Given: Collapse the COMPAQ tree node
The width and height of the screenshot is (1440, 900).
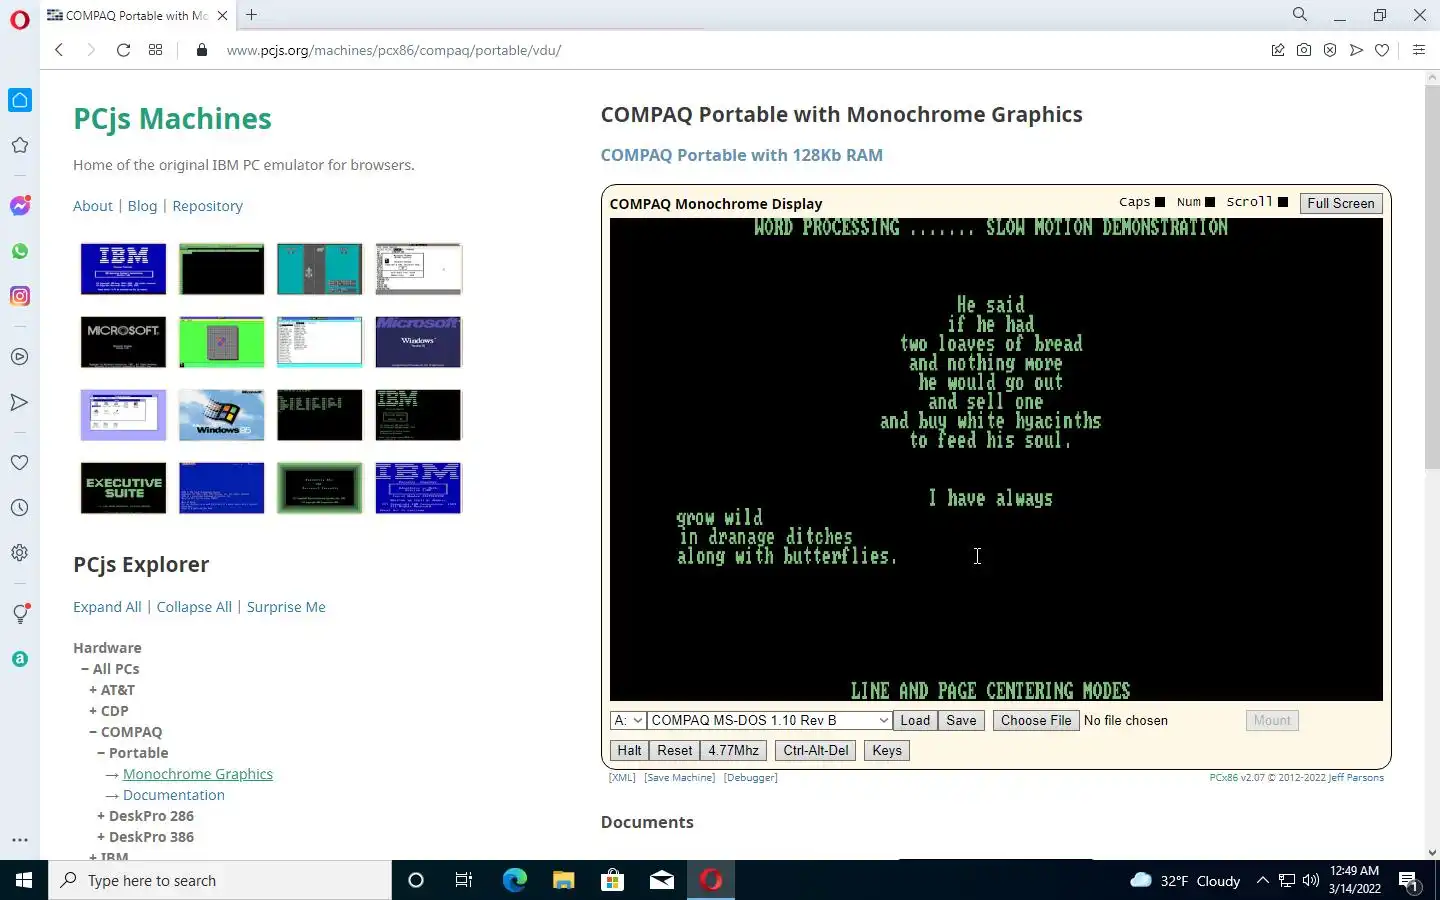Looking at the screenshot, I should [93, 732].
